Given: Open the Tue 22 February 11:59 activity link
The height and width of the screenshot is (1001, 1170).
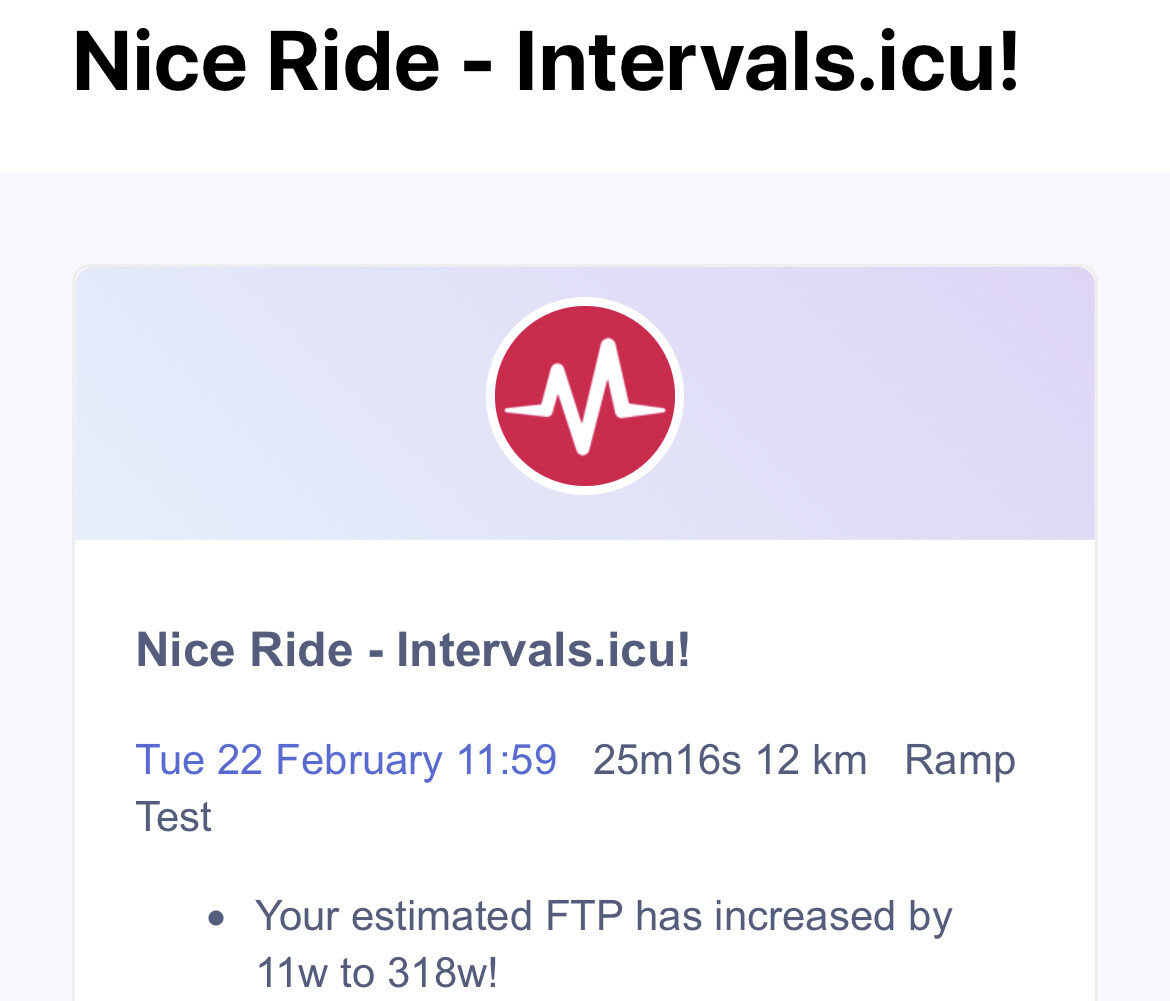Looking at the screenshot, I should [346, 761].
